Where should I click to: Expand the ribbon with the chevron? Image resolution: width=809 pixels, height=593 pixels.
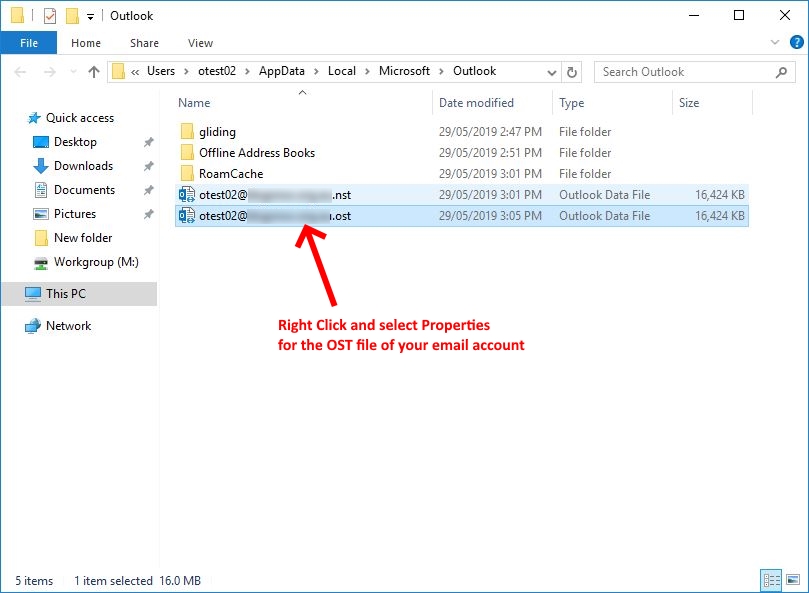(x=774, y=42)
